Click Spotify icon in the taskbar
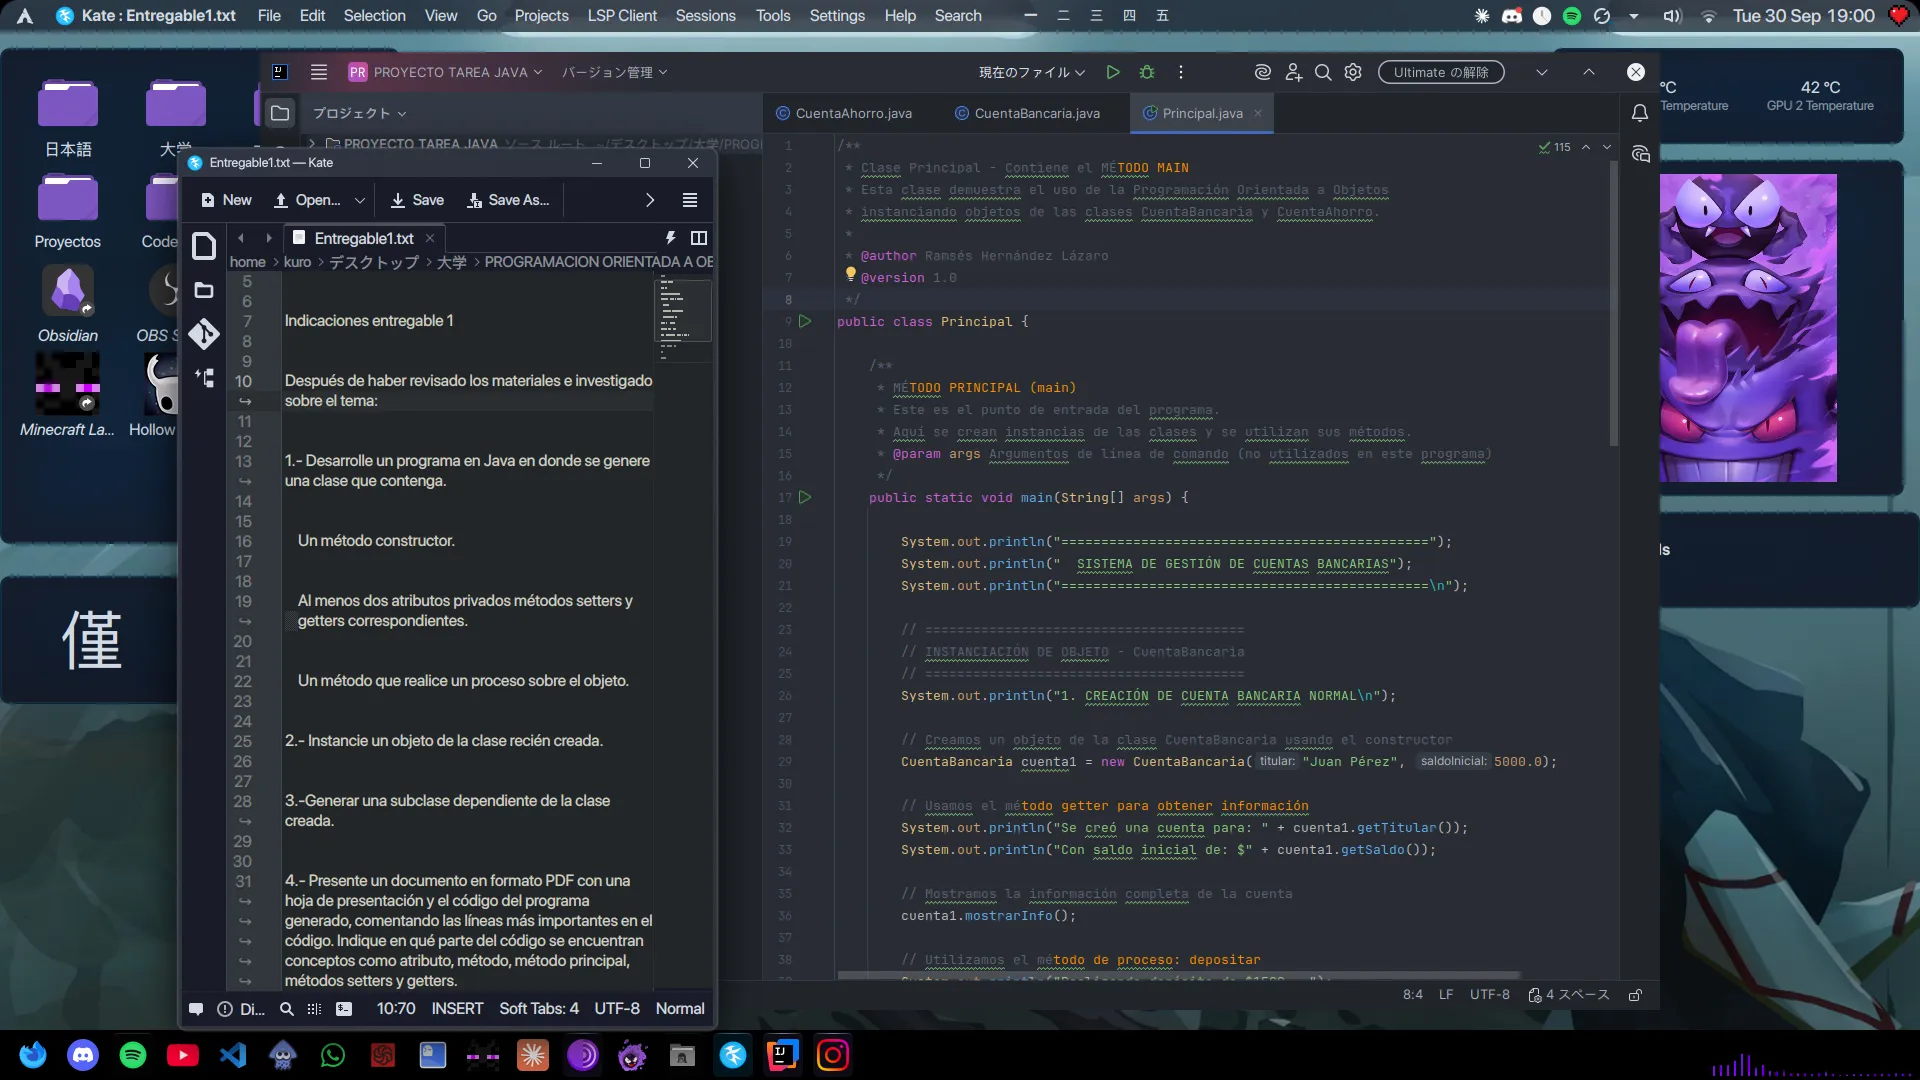This screenshot has height=1080, width=1920. (132, 1055)
